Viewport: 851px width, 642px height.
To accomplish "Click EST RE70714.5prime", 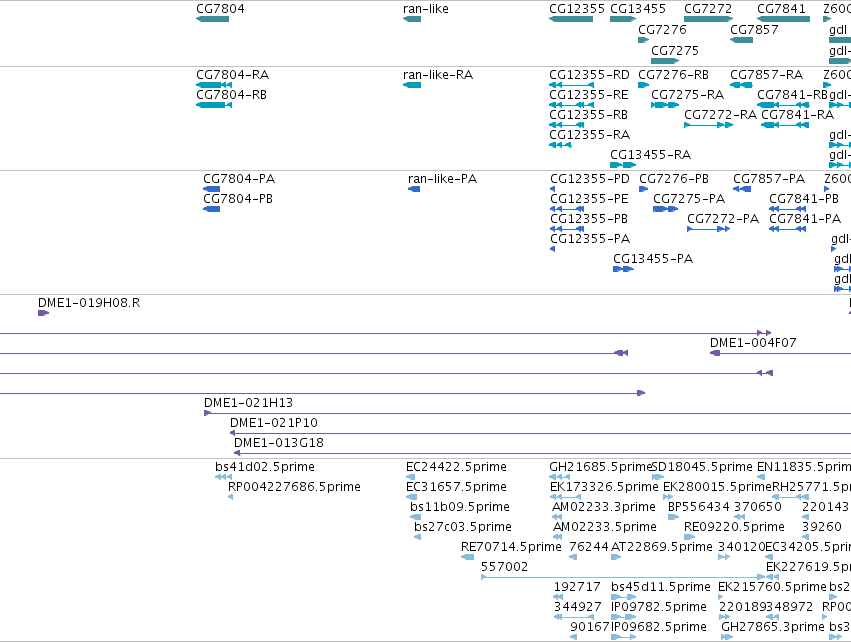I will pos(467,557).
